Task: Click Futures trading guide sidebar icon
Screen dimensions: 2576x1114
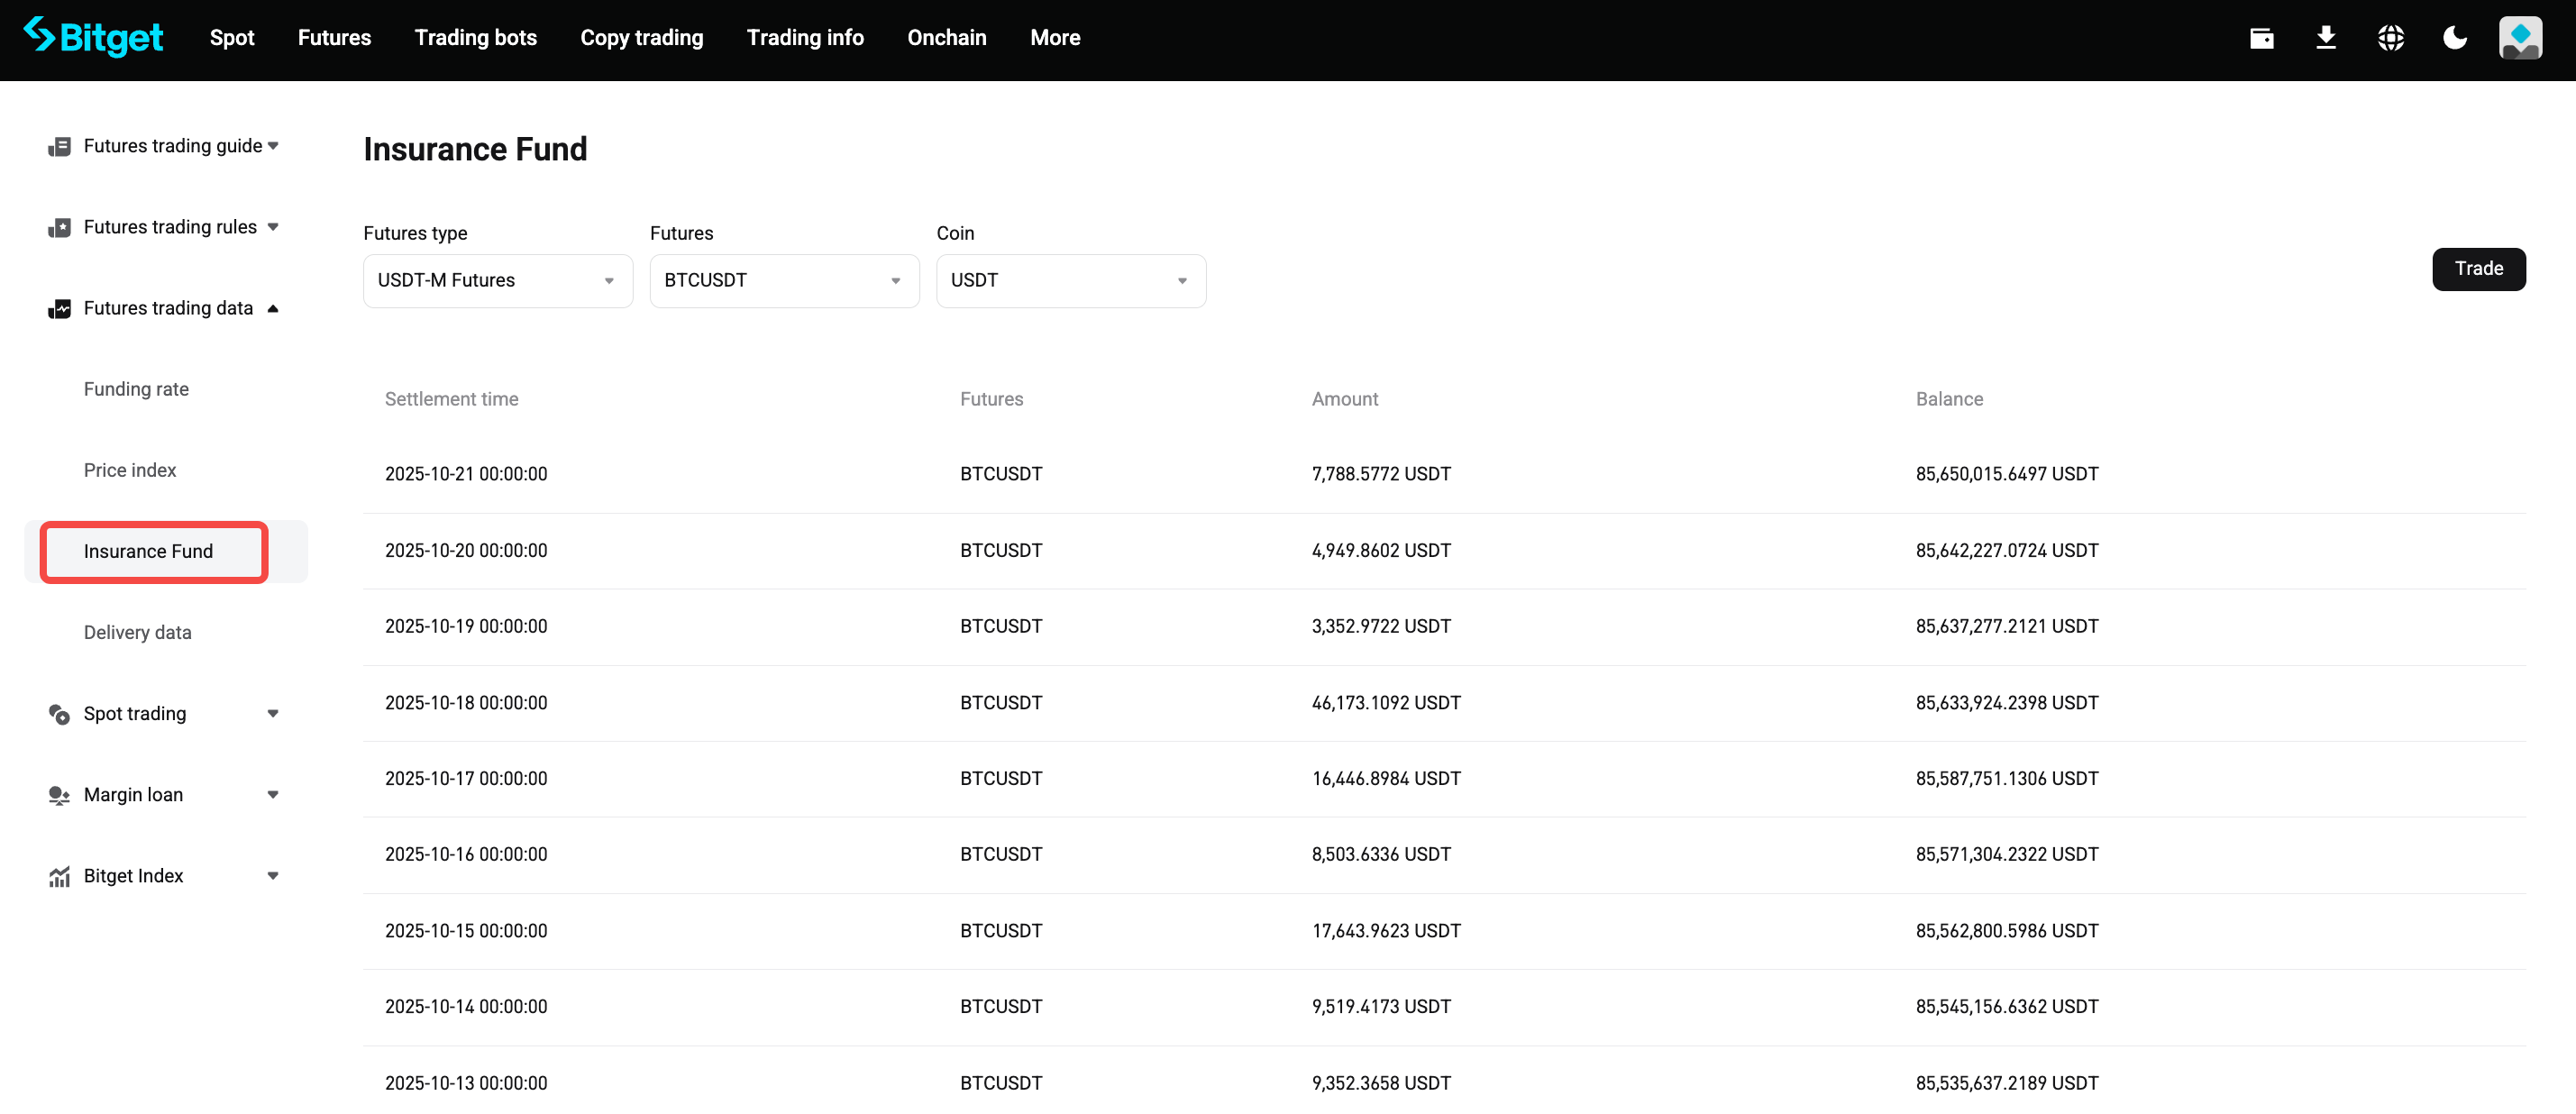Action: tap(59, 147)
